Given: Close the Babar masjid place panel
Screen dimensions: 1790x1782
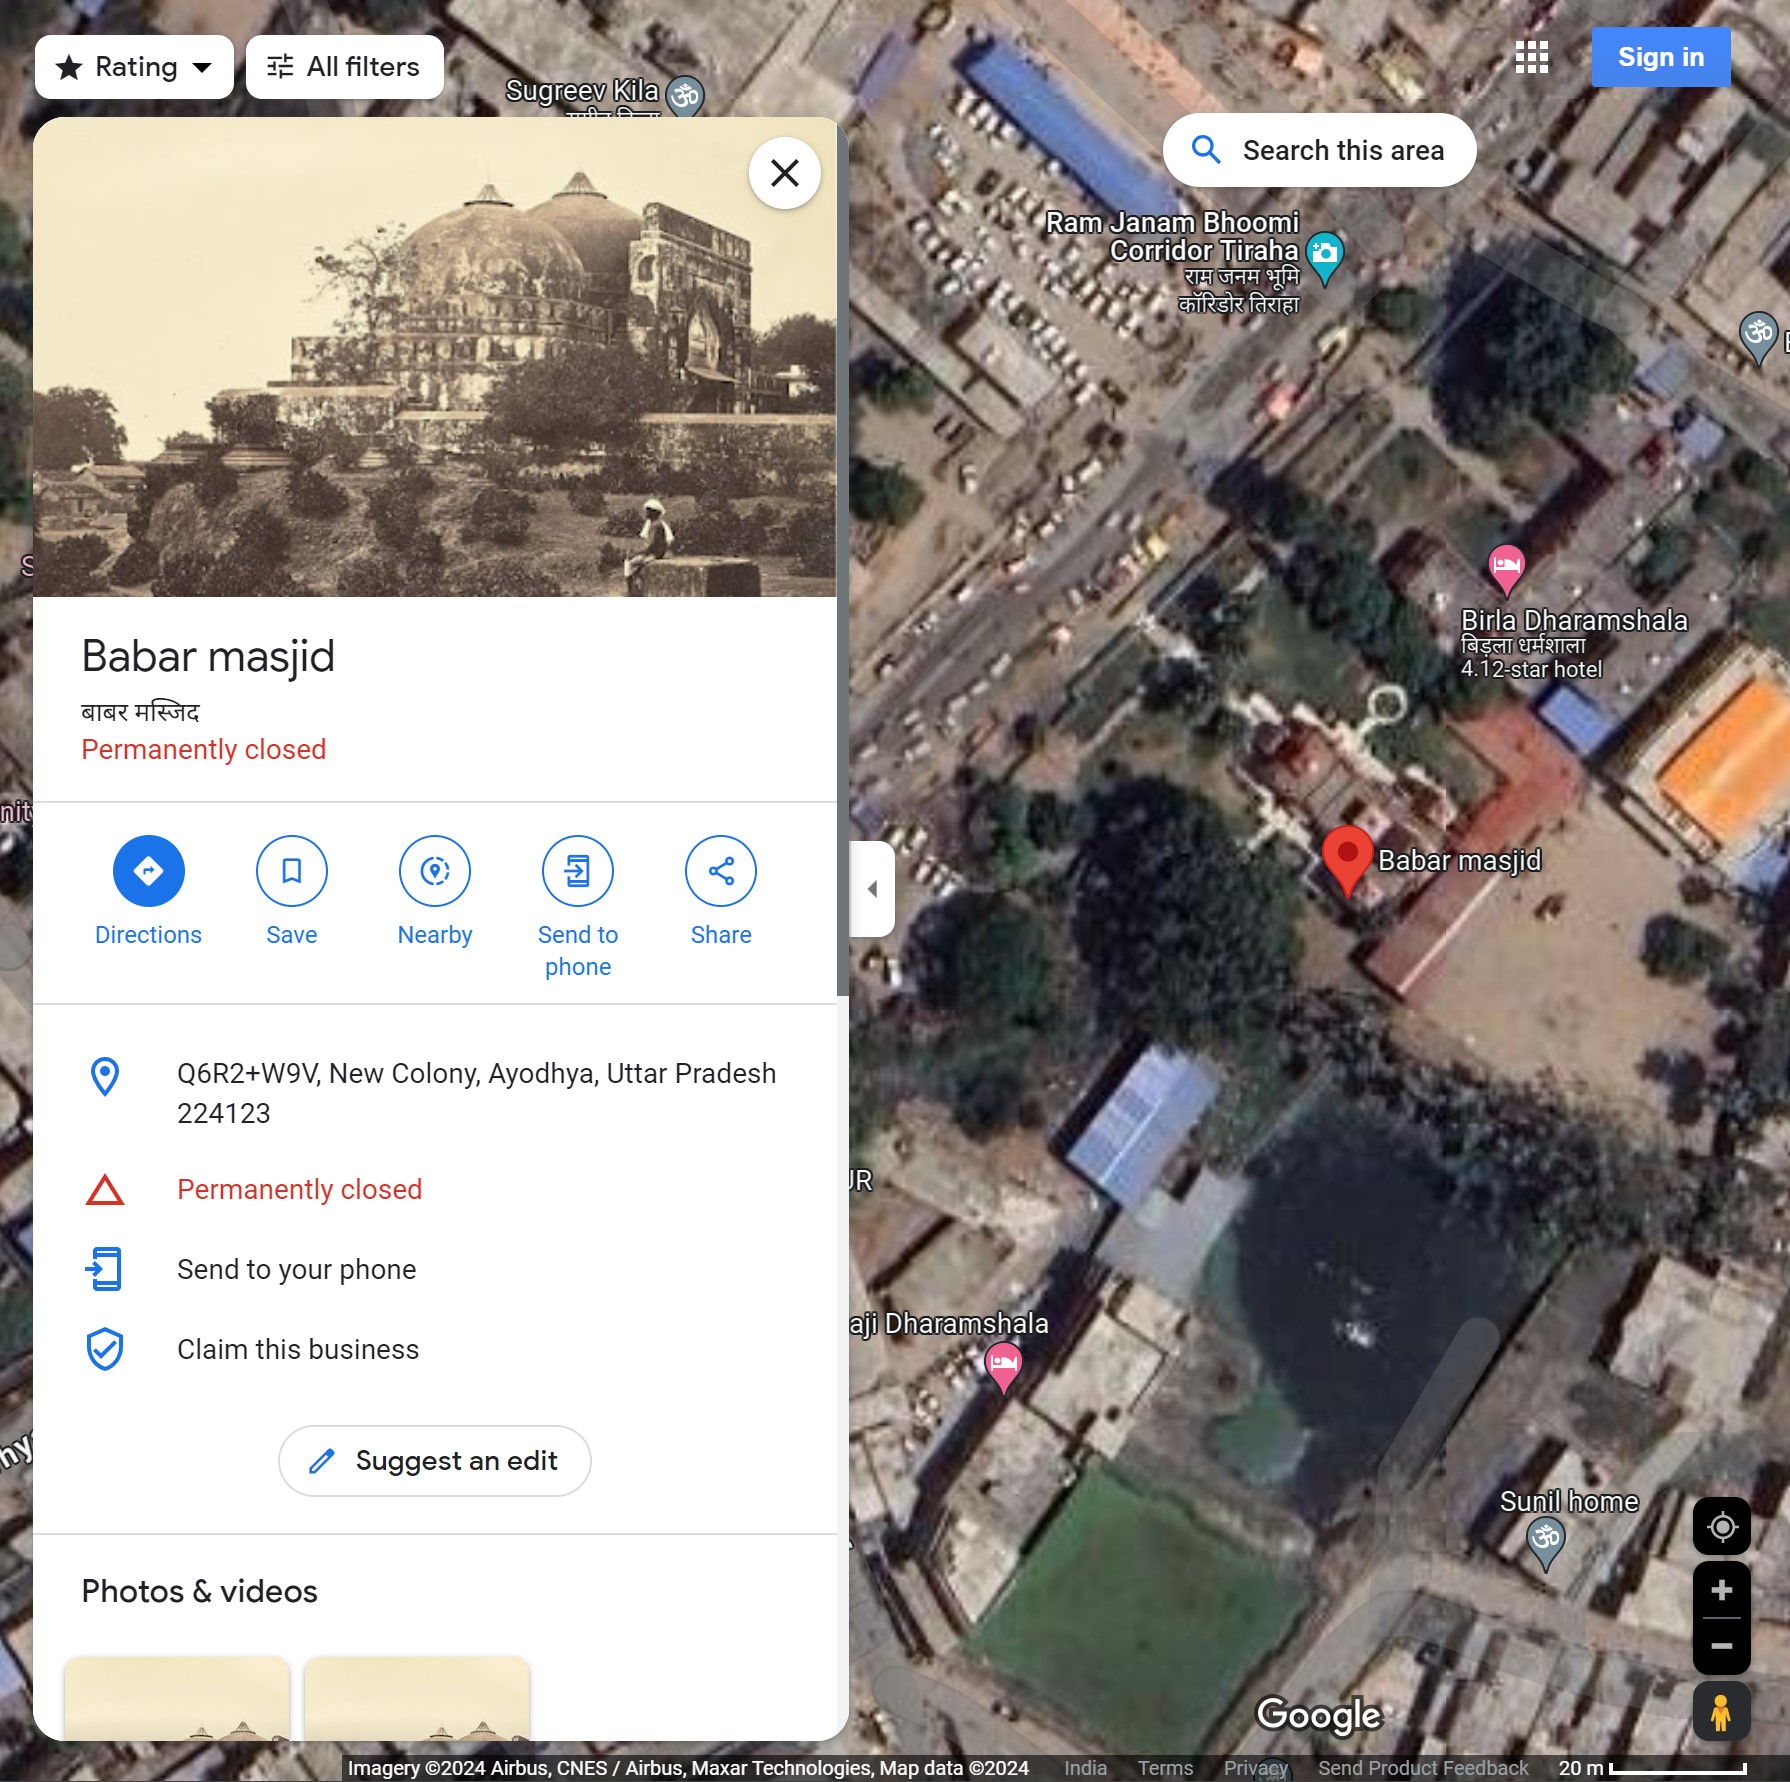Looking at the screenshot, I should (785, 173).
